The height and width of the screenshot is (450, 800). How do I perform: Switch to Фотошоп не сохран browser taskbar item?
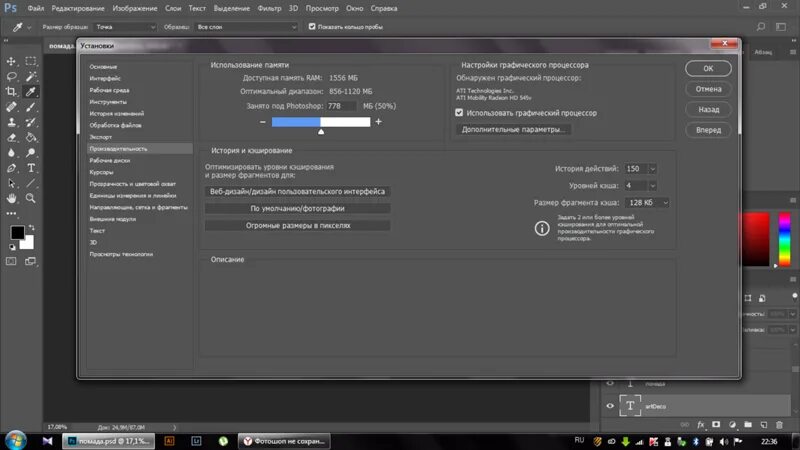pos(284,441)
